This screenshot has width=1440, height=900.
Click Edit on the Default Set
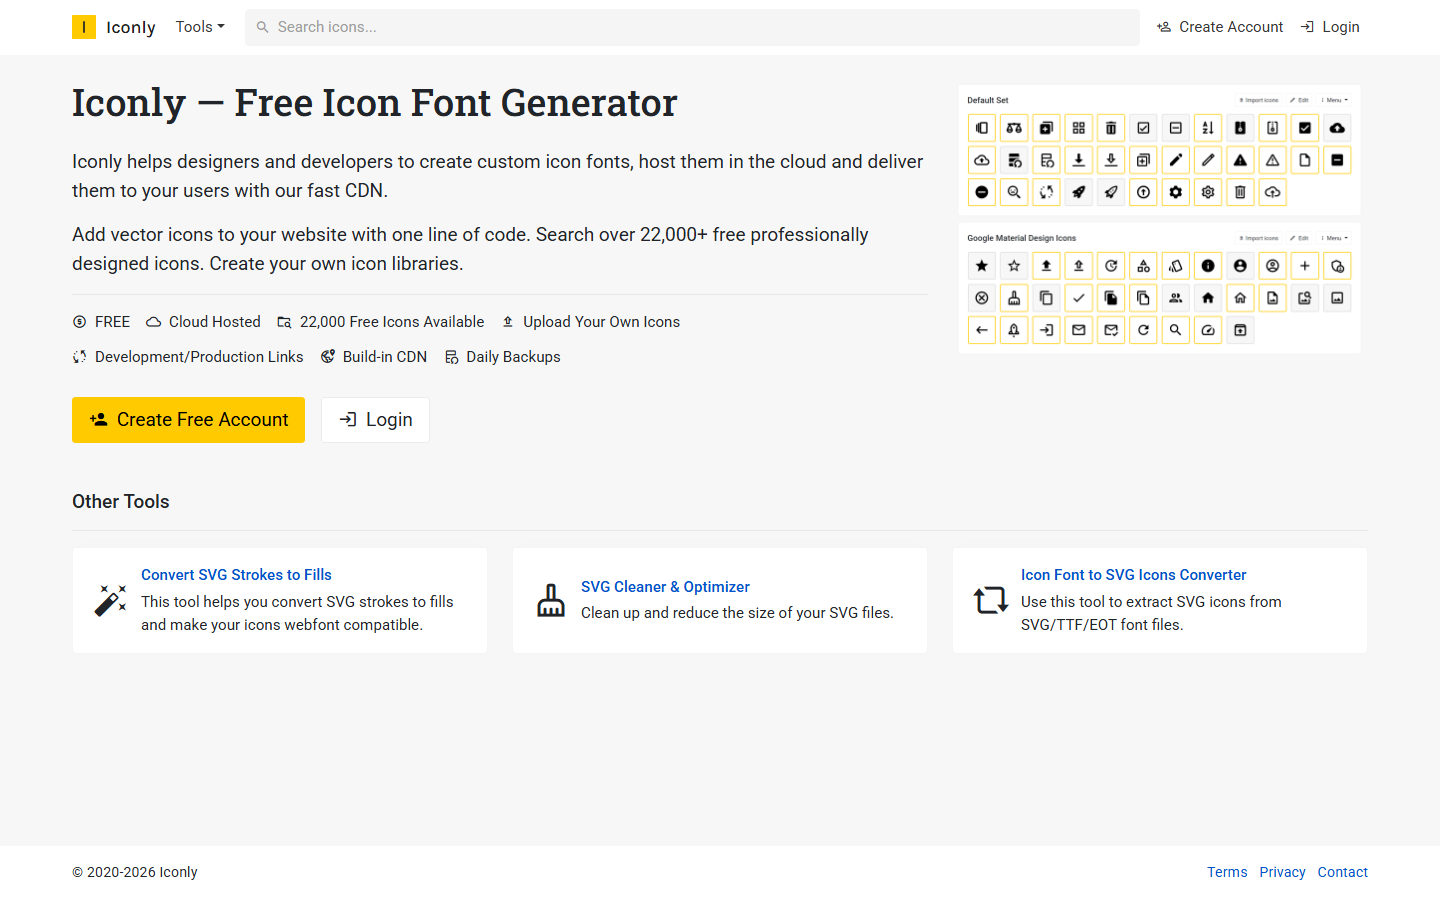[x=1300, y=99]
